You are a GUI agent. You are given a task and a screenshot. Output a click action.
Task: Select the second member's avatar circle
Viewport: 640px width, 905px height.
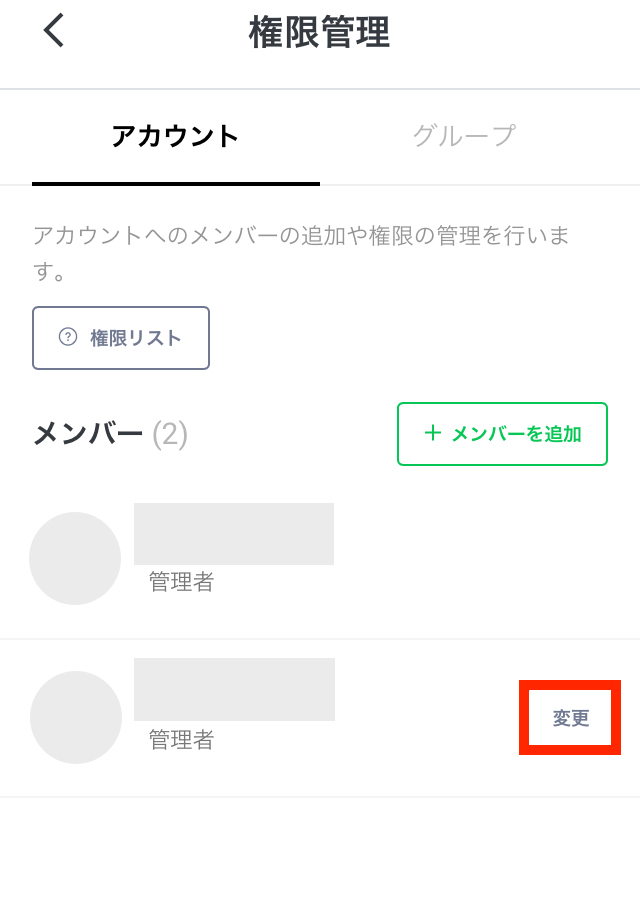coord(76,717)
